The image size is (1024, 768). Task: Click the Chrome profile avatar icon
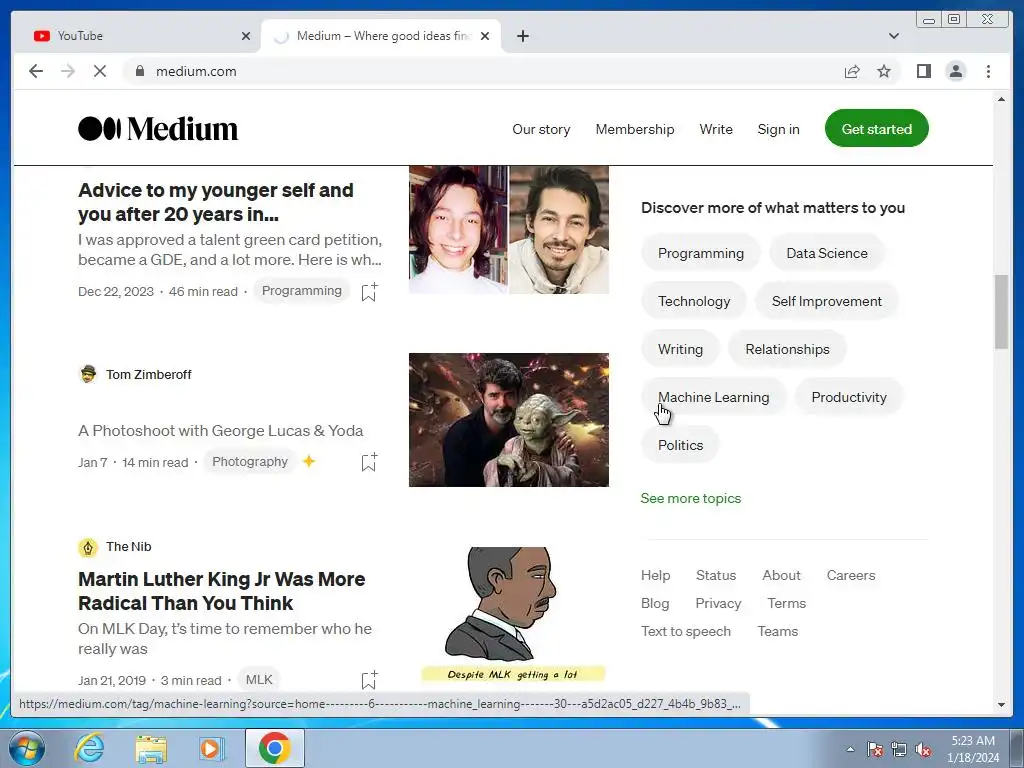point(955,71)
